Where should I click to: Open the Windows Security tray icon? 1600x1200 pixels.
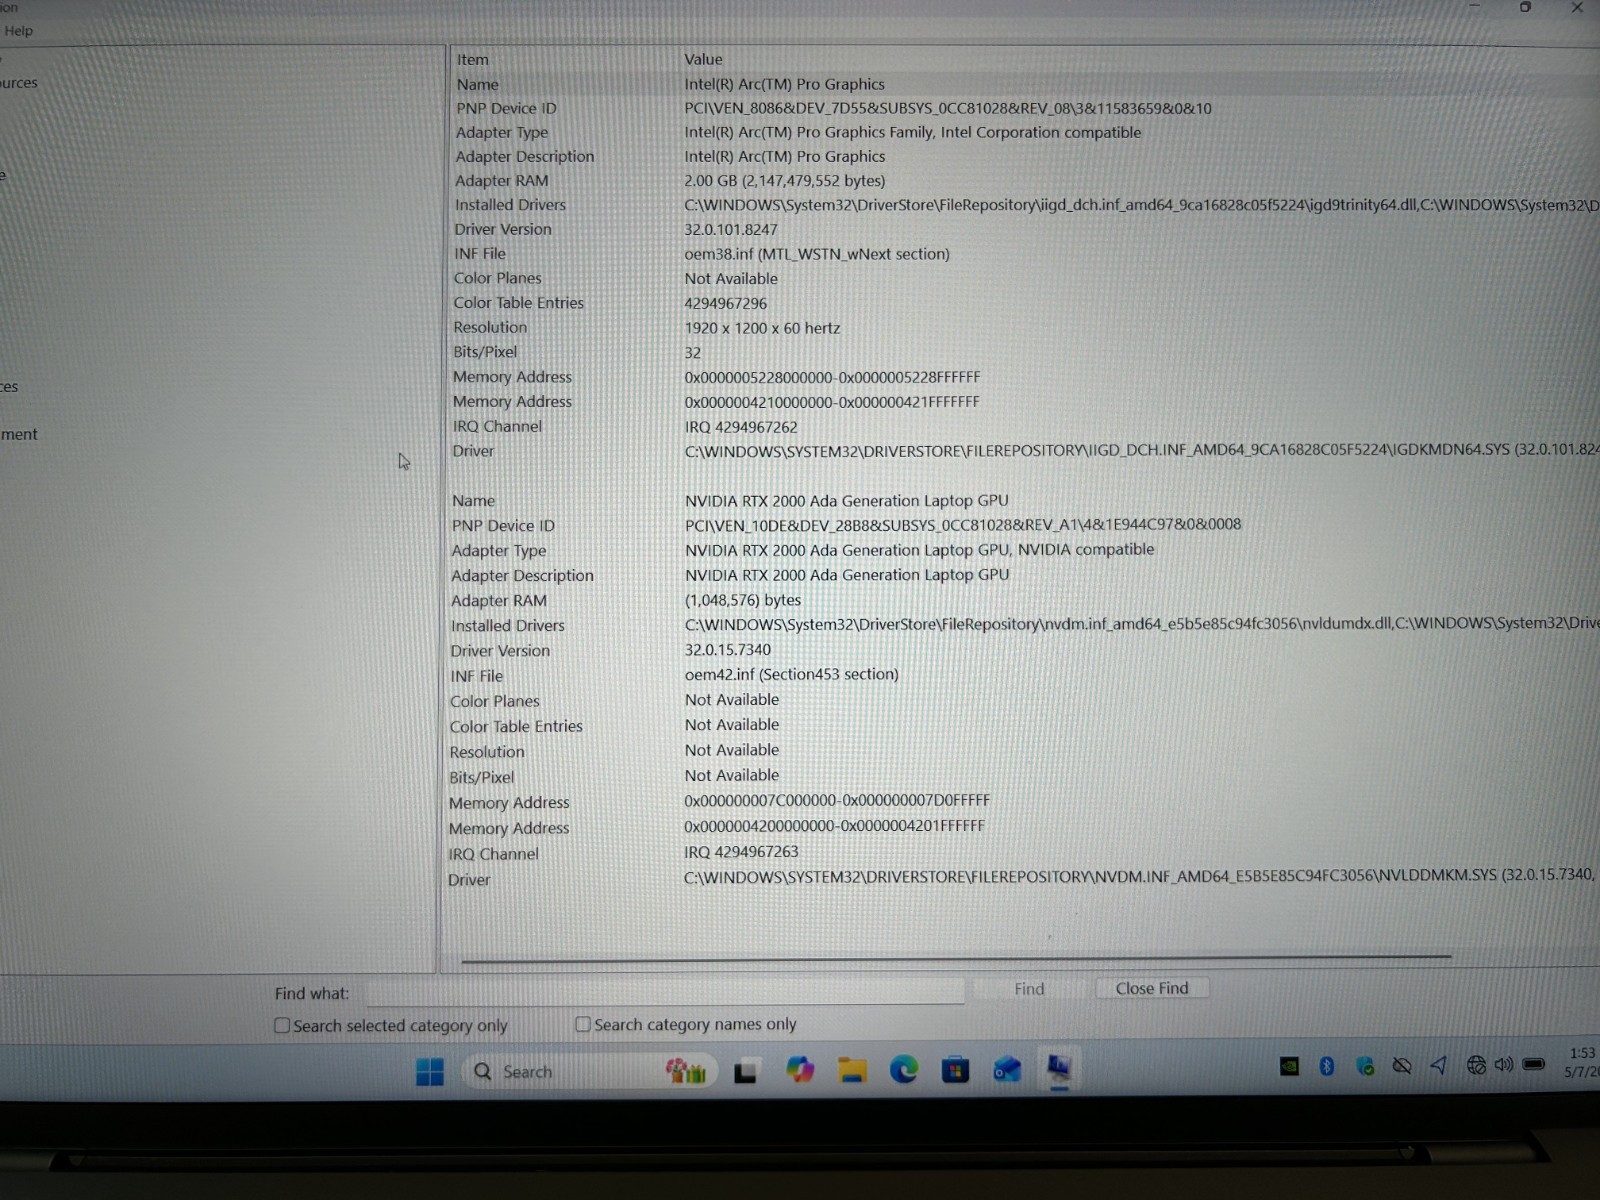click(x=1365, y=1066)
